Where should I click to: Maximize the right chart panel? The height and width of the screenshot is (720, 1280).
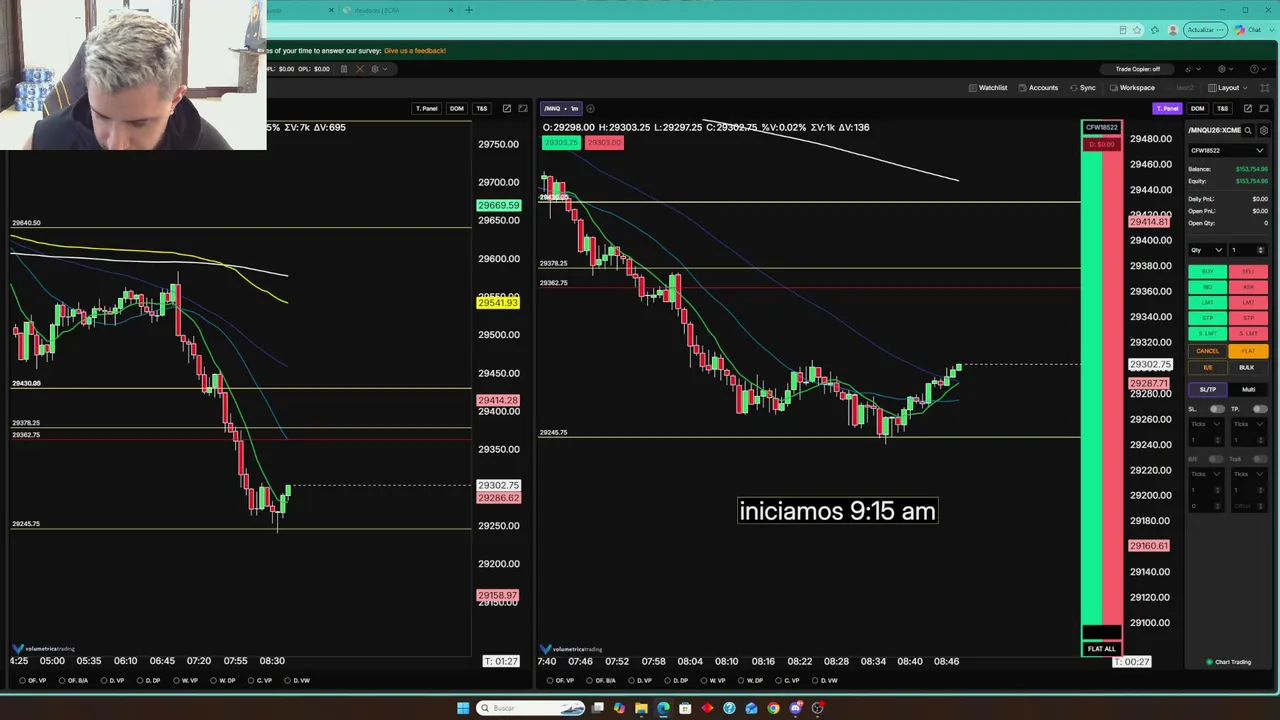(1264, 108)
